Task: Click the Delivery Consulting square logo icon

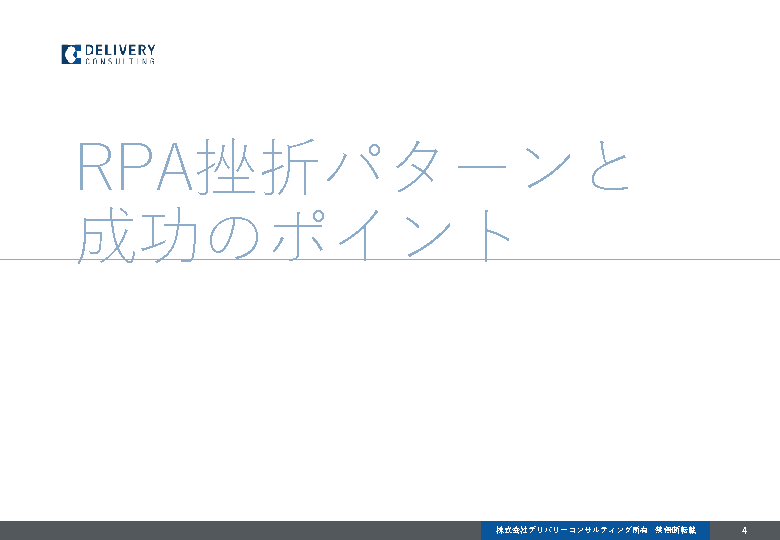Action: (71, 54)
